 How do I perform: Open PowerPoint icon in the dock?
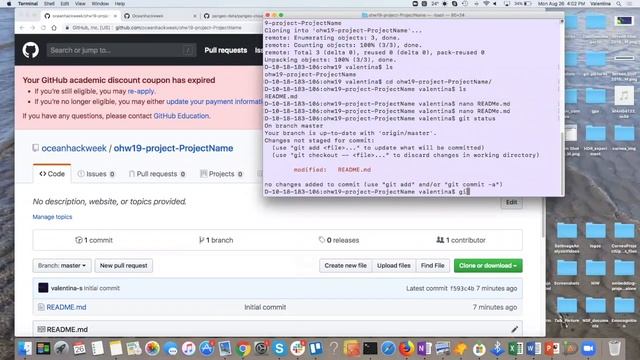552,349
